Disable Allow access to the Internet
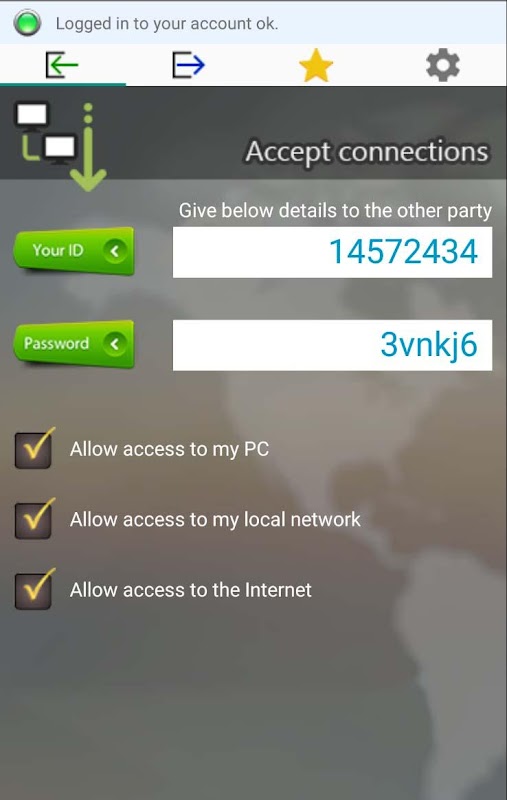 click(x=34, y=590)
